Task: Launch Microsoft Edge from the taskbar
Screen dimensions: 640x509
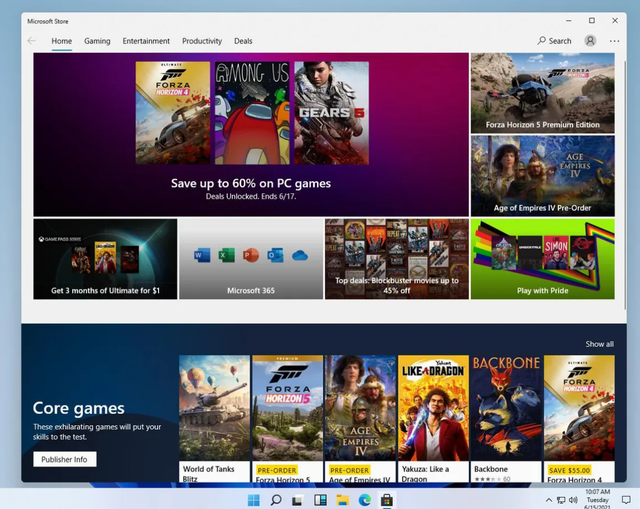Action: click(x=364, y=499)
